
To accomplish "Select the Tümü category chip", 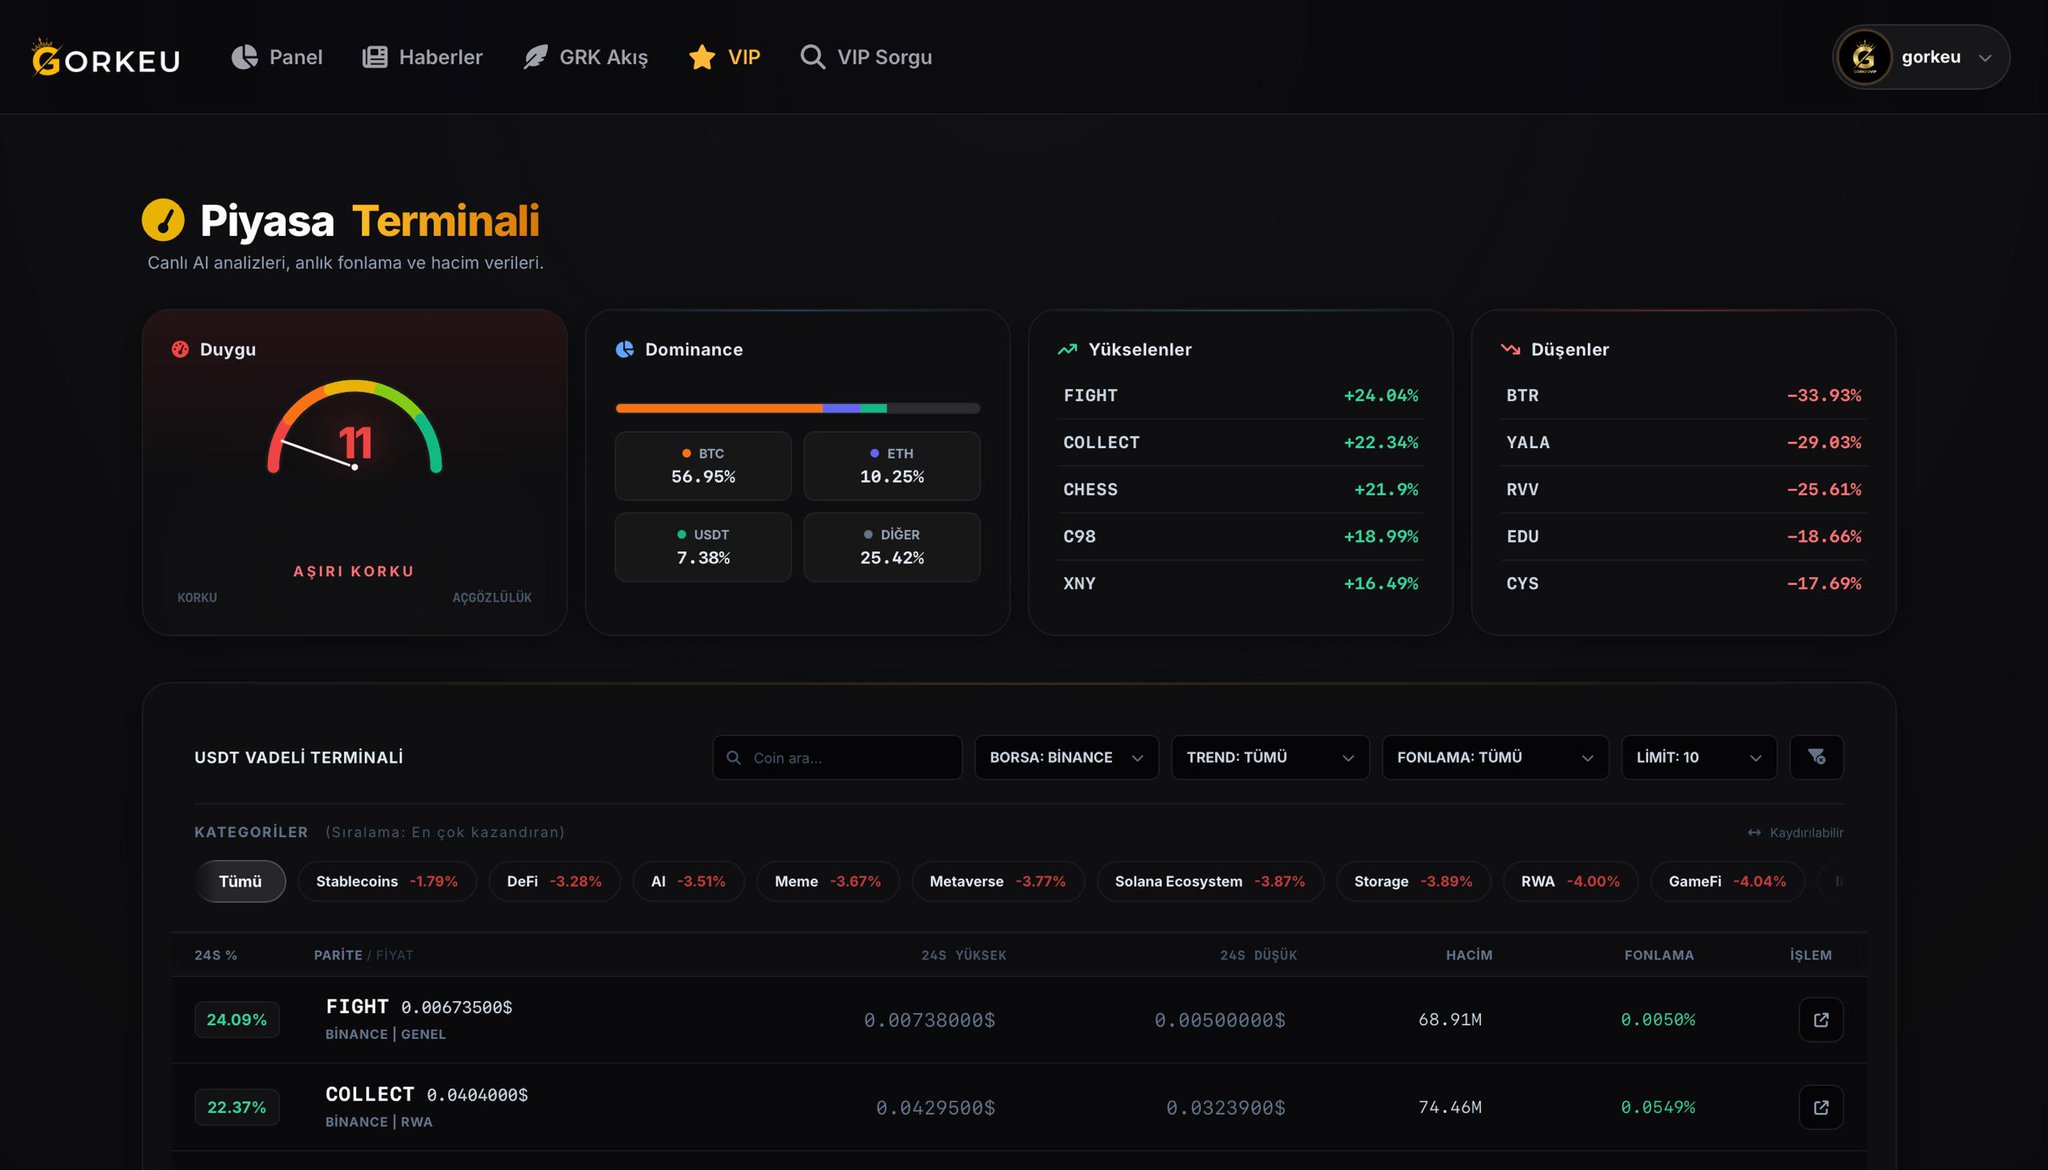I will pyautogui.click(x=240, y=881).
